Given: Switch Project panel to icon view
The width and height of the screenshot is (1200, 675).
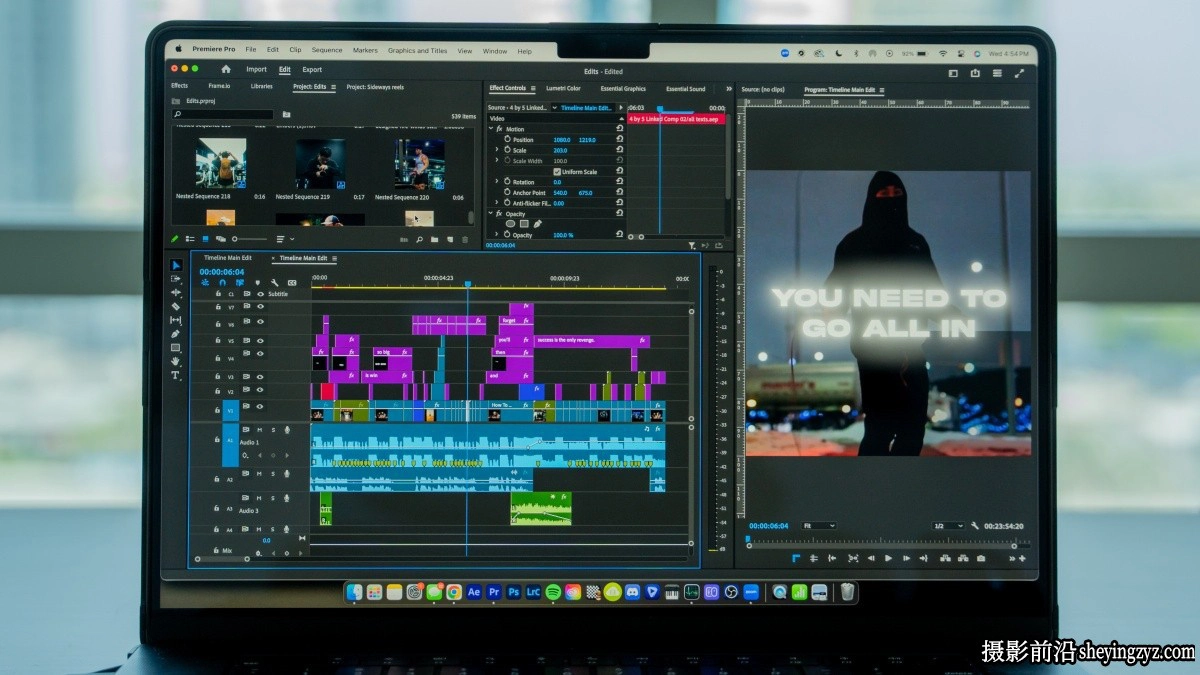Looking at the screenshot, I should [206, 239].
